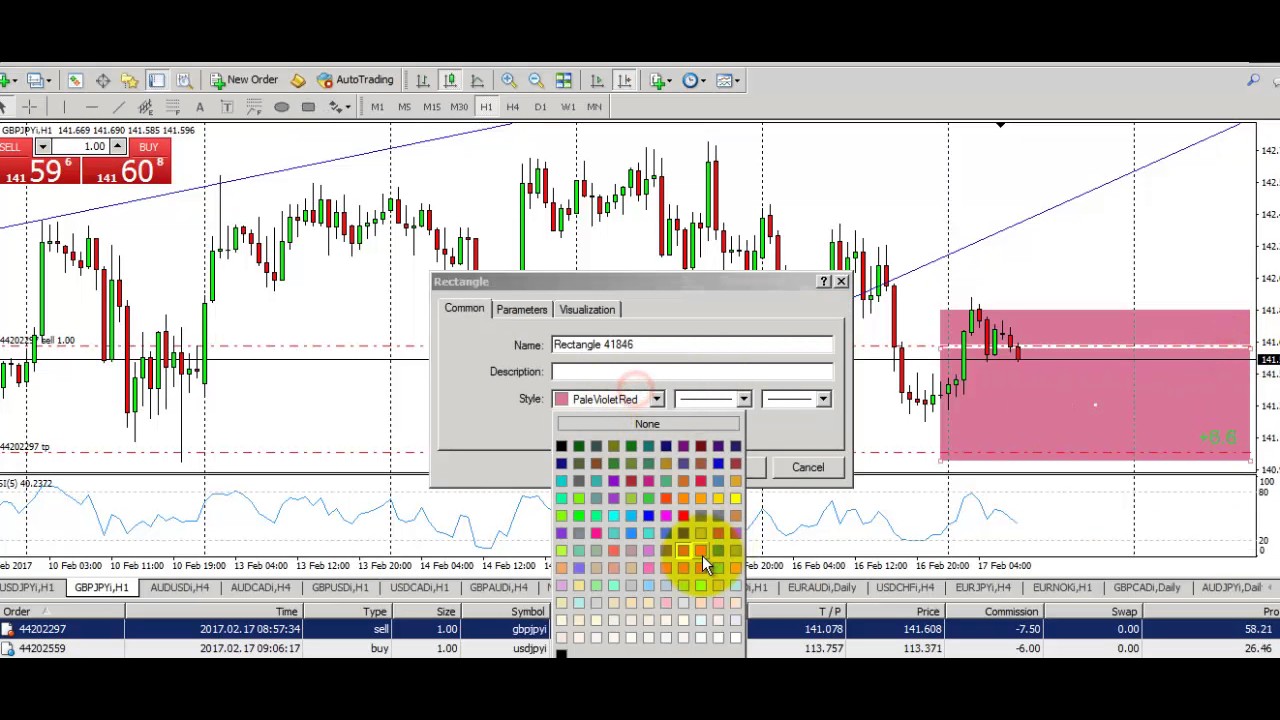
Task: Switch to the Visualization tab
Action: point(587,309)
